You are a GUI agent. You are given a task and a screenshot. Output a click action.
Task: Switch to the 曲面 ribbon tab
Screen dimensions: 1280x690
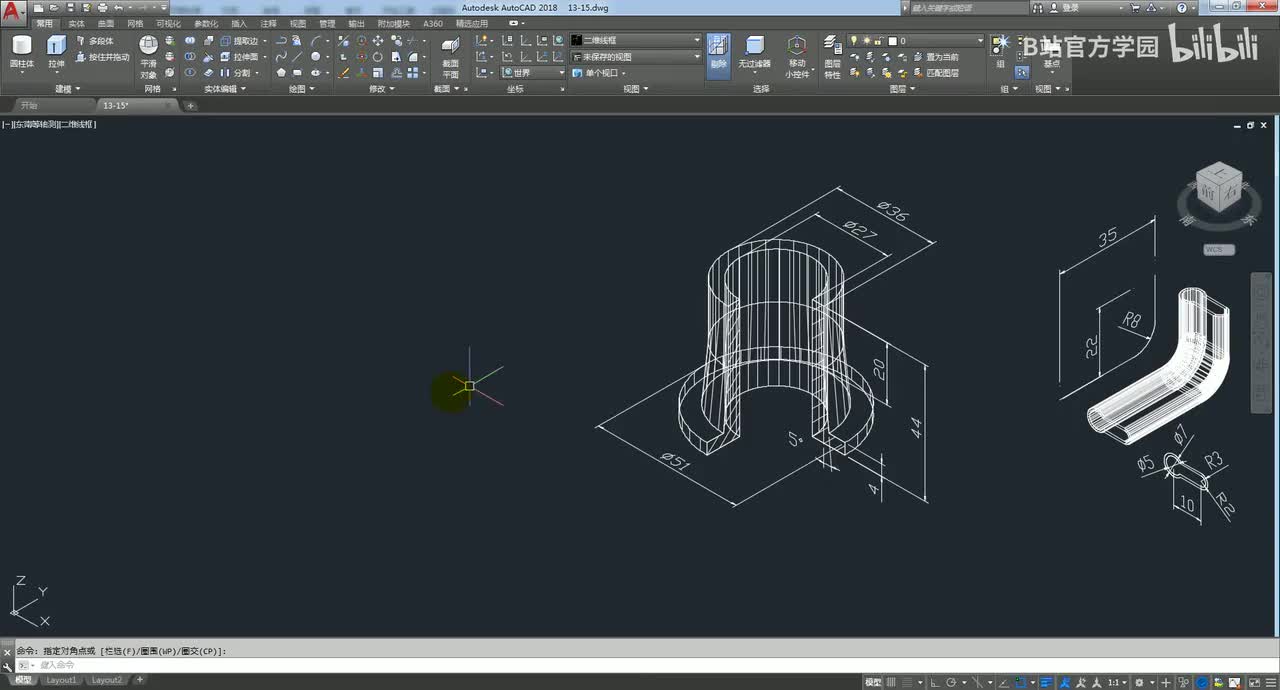click(x=106, y=23)
